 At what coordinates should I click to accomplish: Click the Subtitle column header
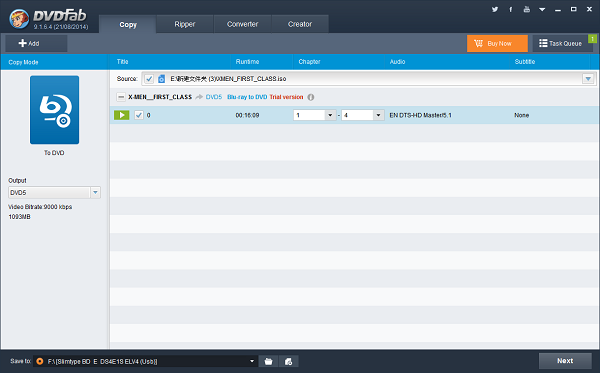click(525, 62)
